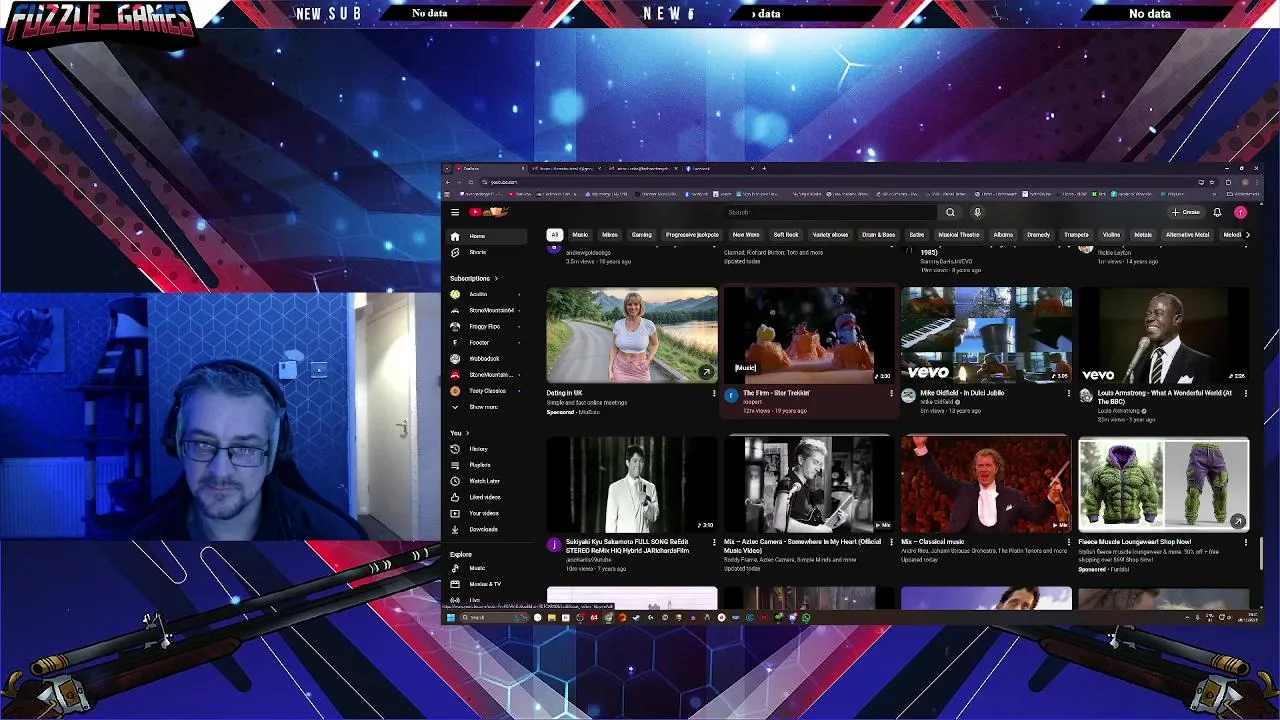Open Watch Later in the sidebar
Screen dimensions: 1280x720
[x=486, y=481]
